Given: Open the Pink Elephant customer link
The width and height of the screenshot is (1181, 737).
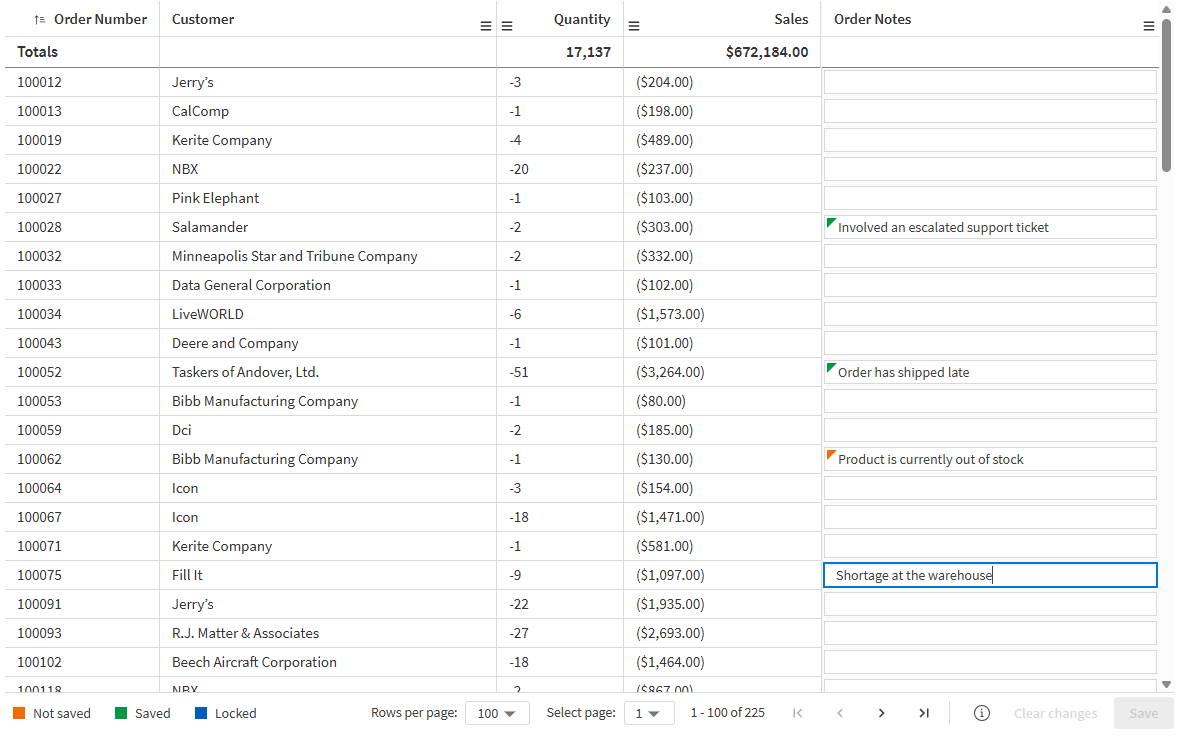Looking at the screenshot, I should [x=215, y=198].
